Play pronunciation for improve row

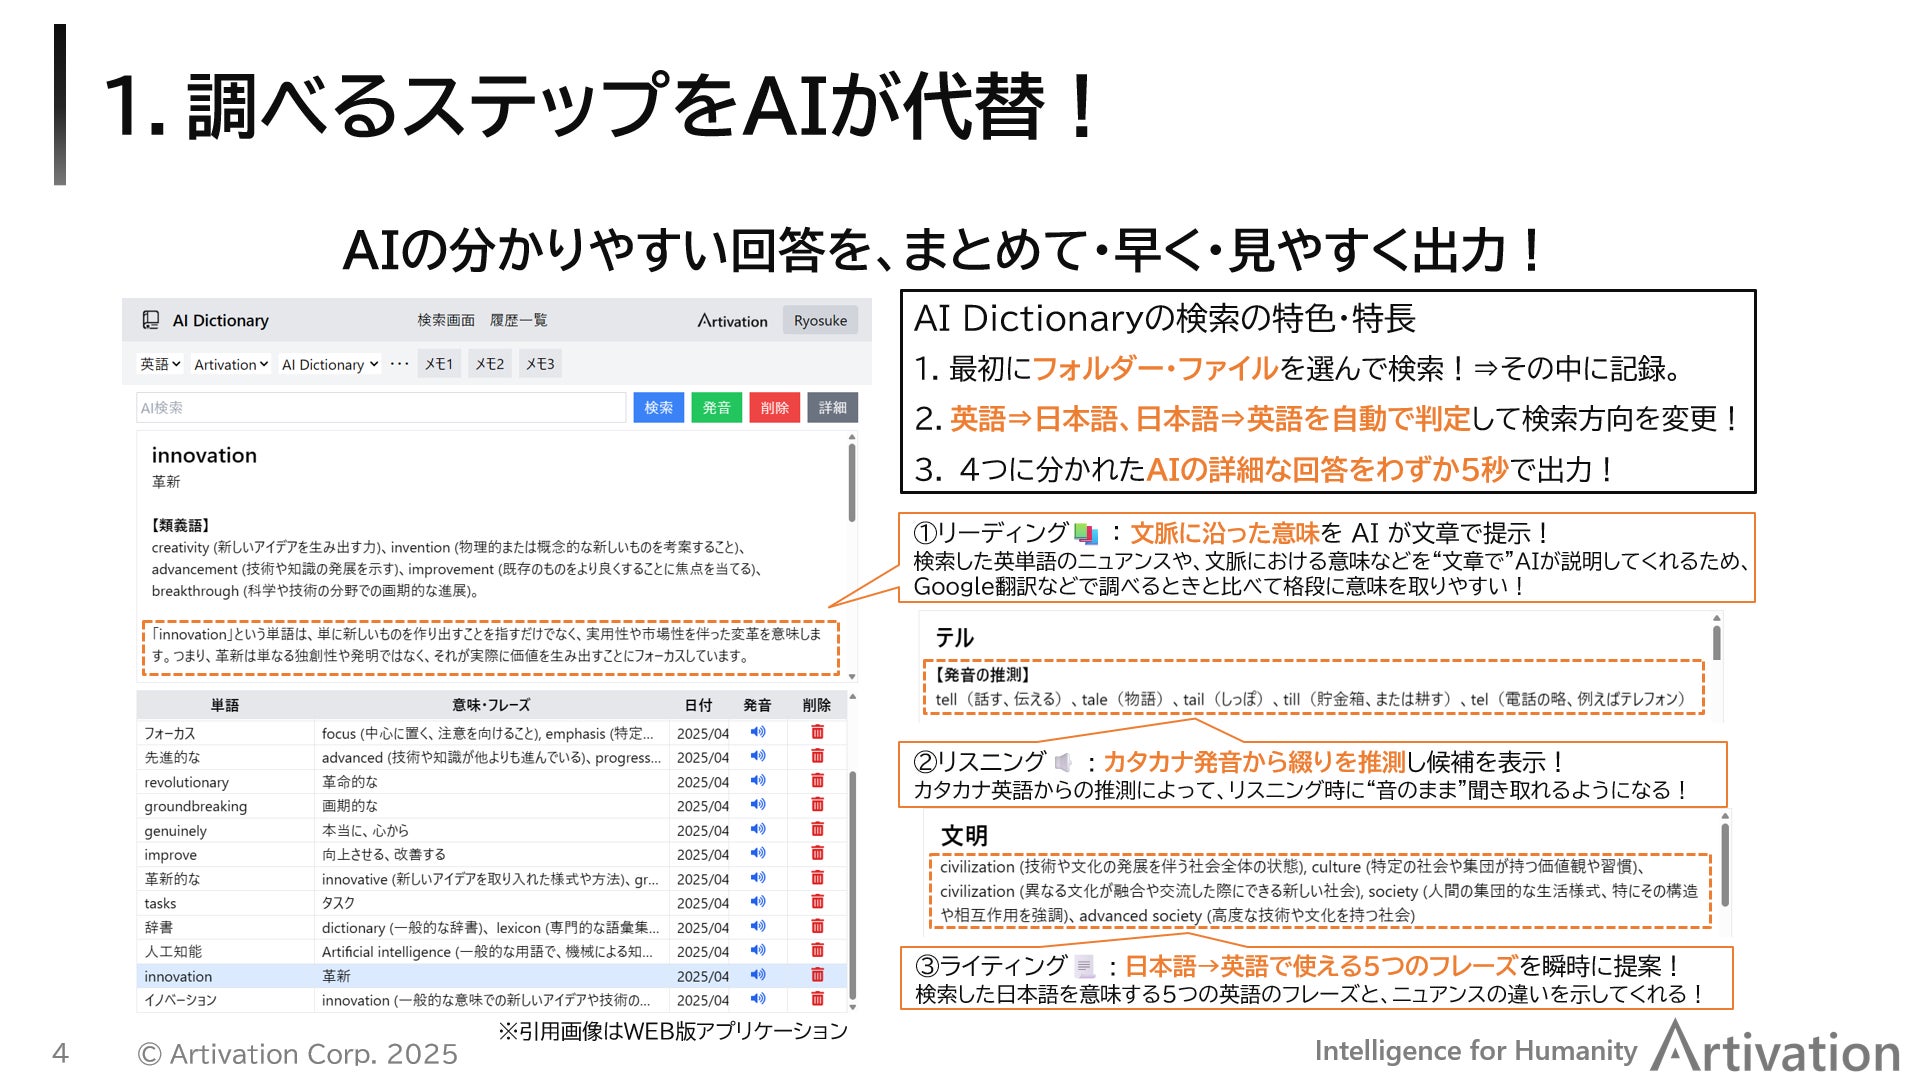pos(758,853)
